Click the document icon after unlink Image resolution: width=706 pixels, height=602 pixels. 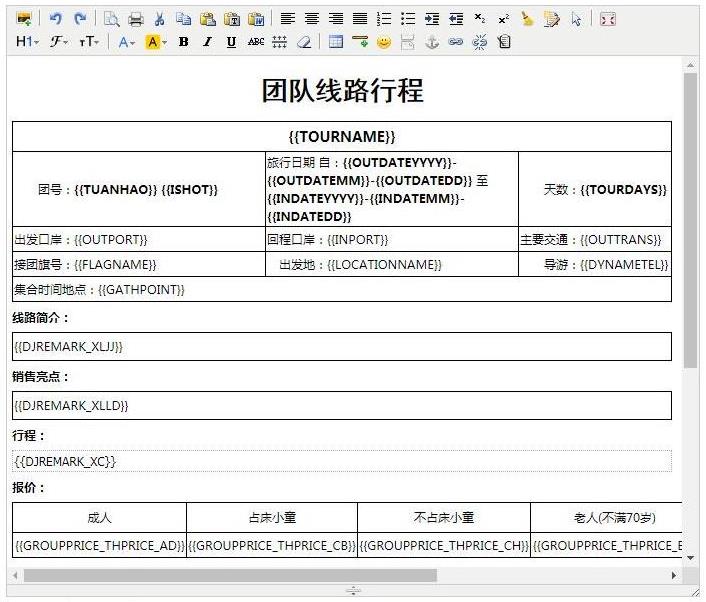[x=504, y=42]
